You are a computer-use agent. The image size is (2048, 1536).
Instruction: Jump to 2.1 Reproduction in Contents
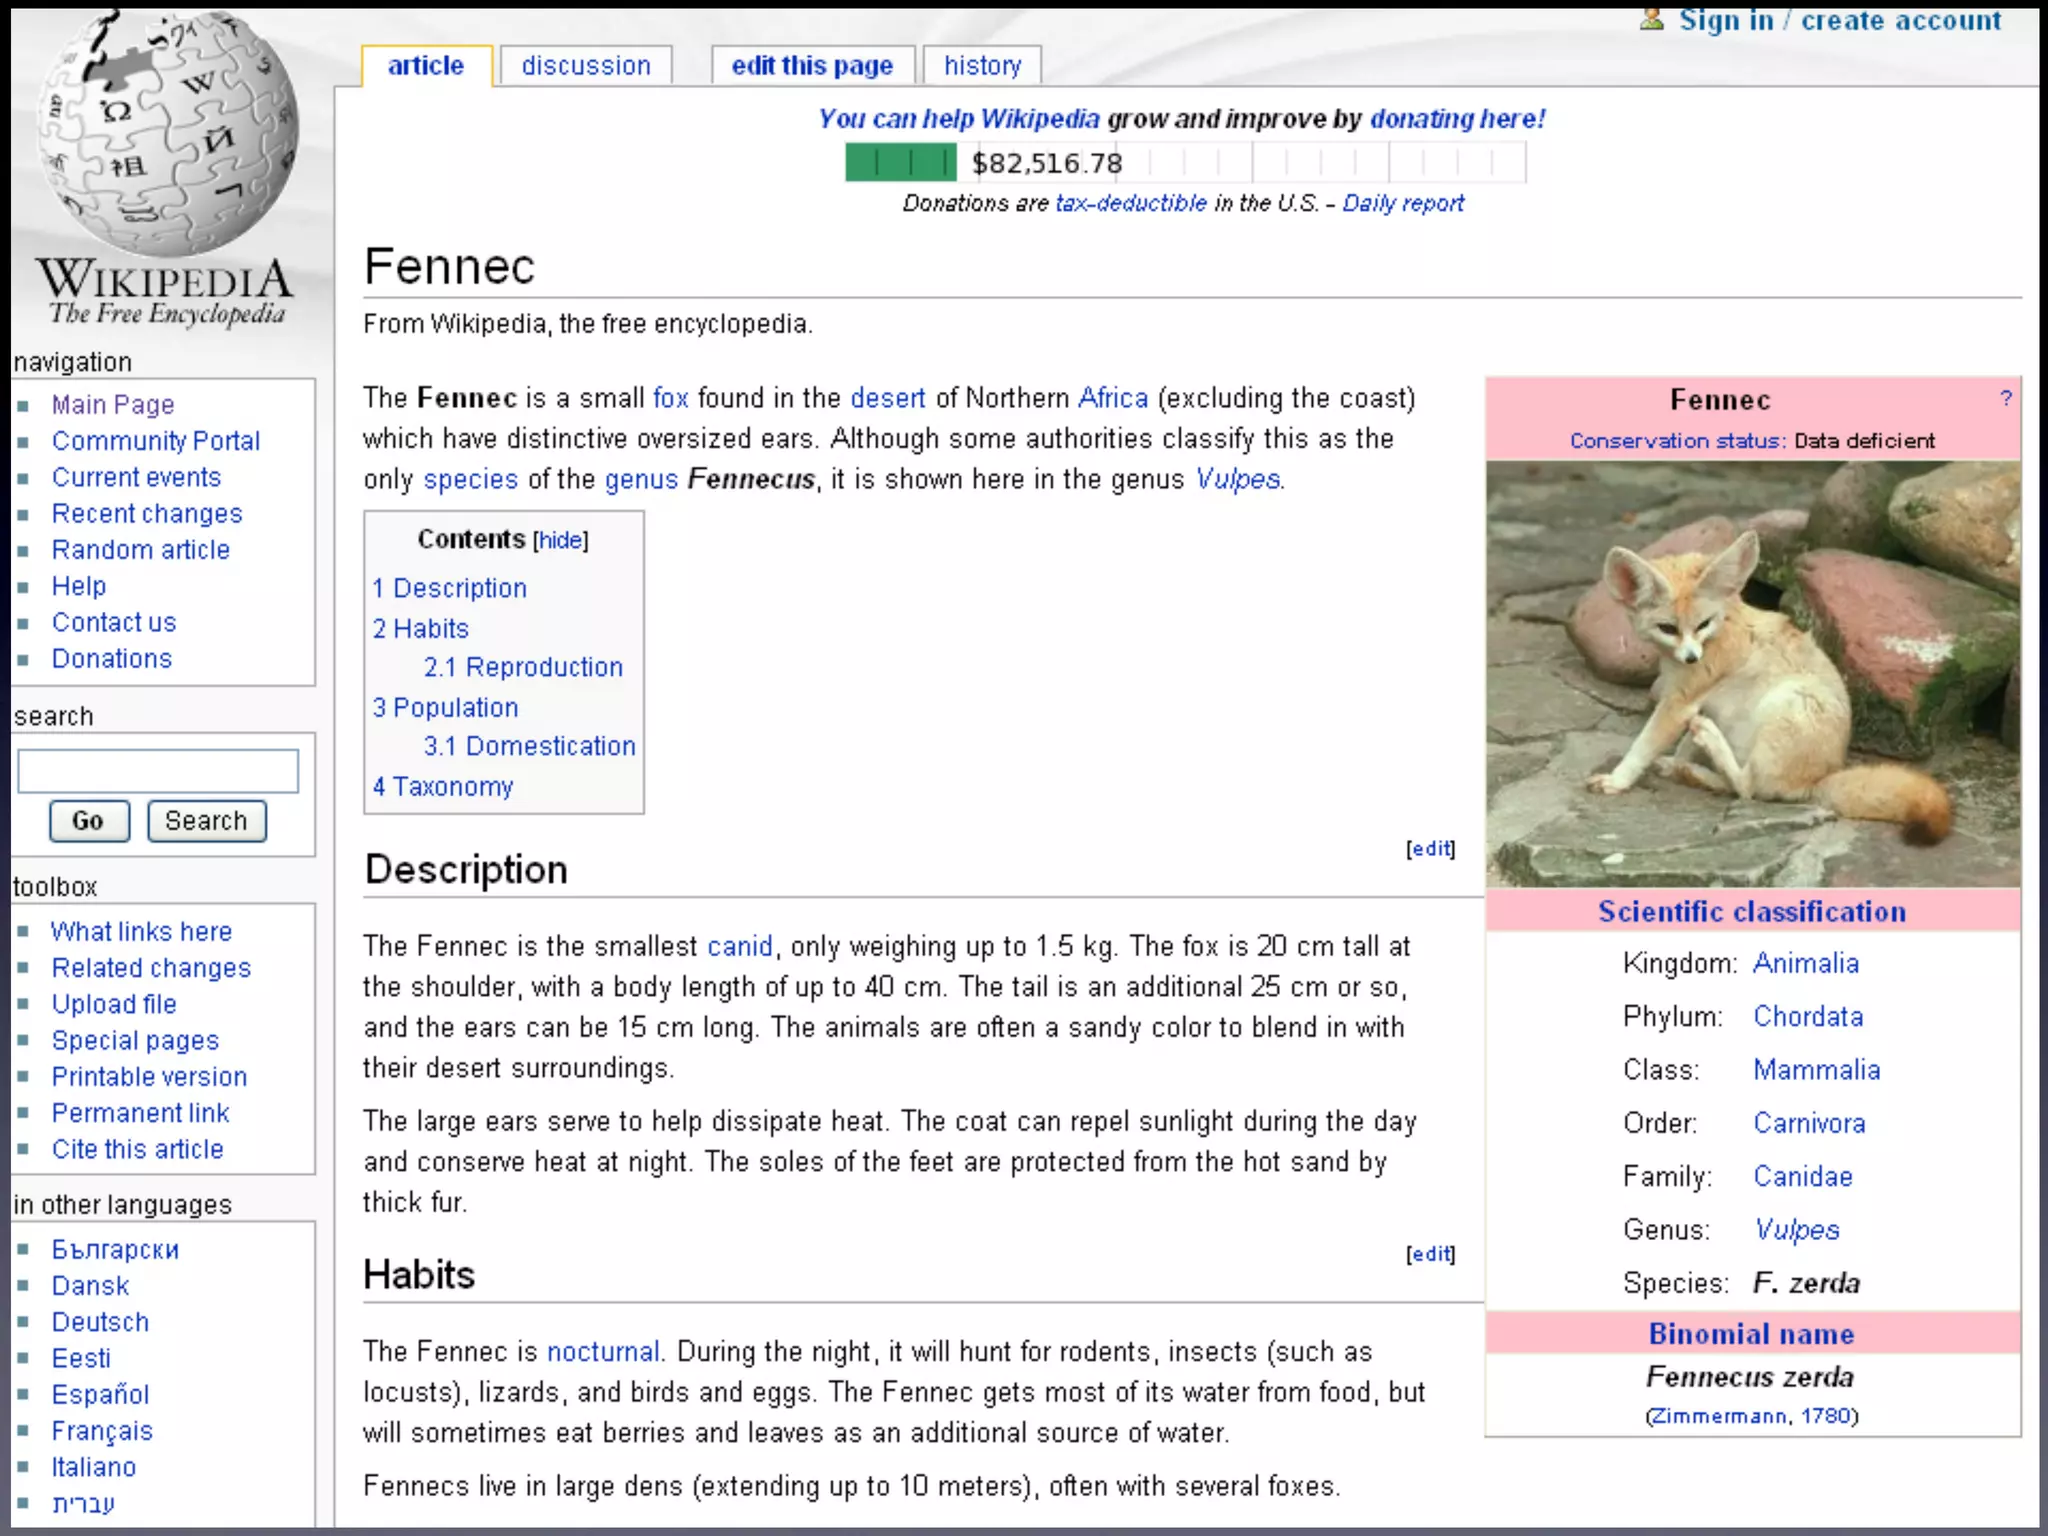click(523, 667)
